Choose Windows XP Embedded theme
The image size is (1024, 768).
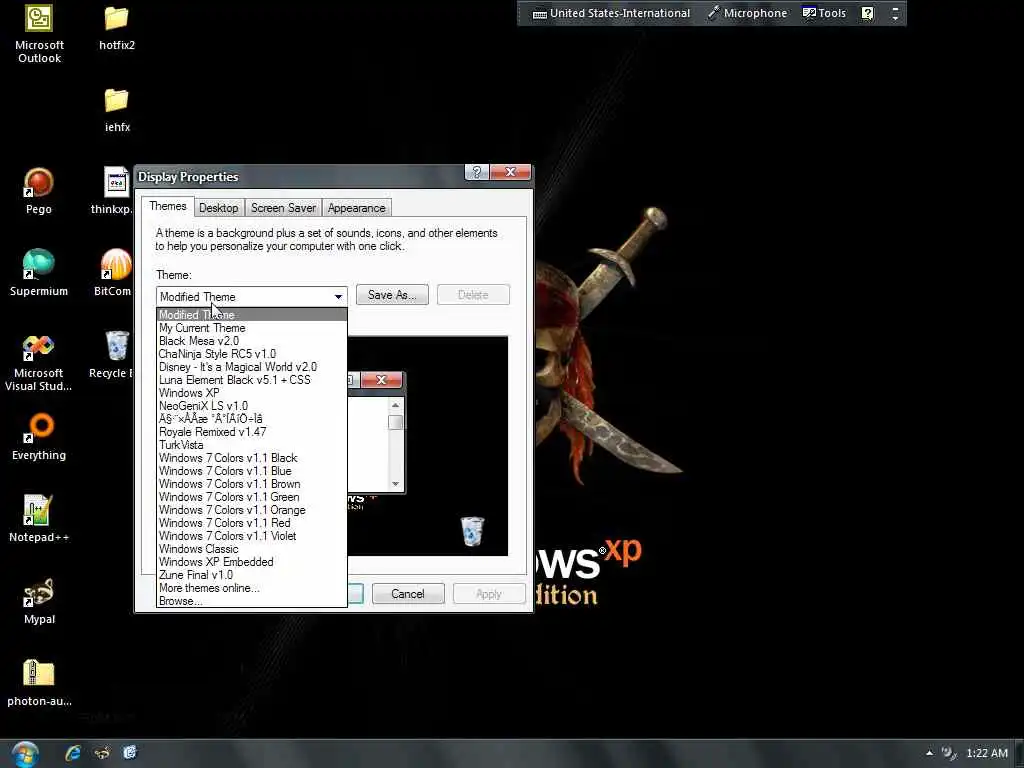[x=252, y=562]
